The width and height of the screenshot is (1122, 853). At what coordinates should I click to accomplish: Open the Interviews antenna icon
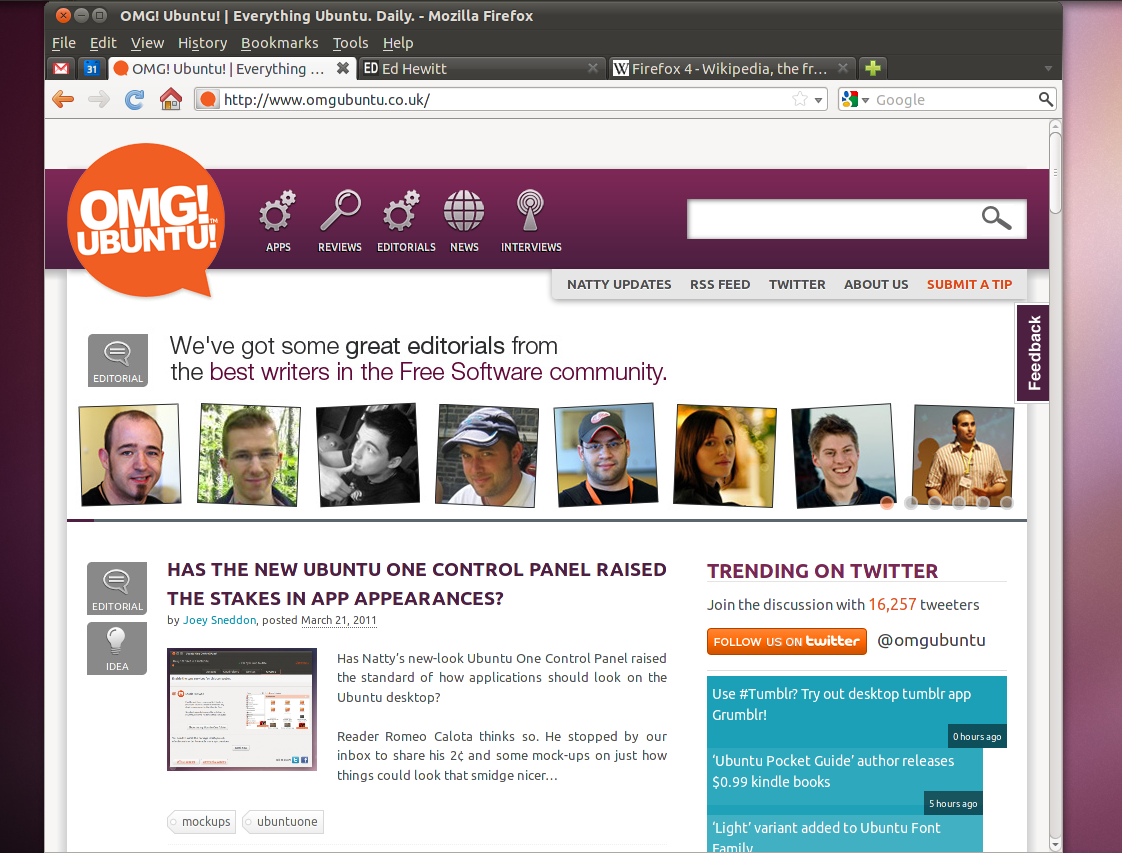point(531,212)
